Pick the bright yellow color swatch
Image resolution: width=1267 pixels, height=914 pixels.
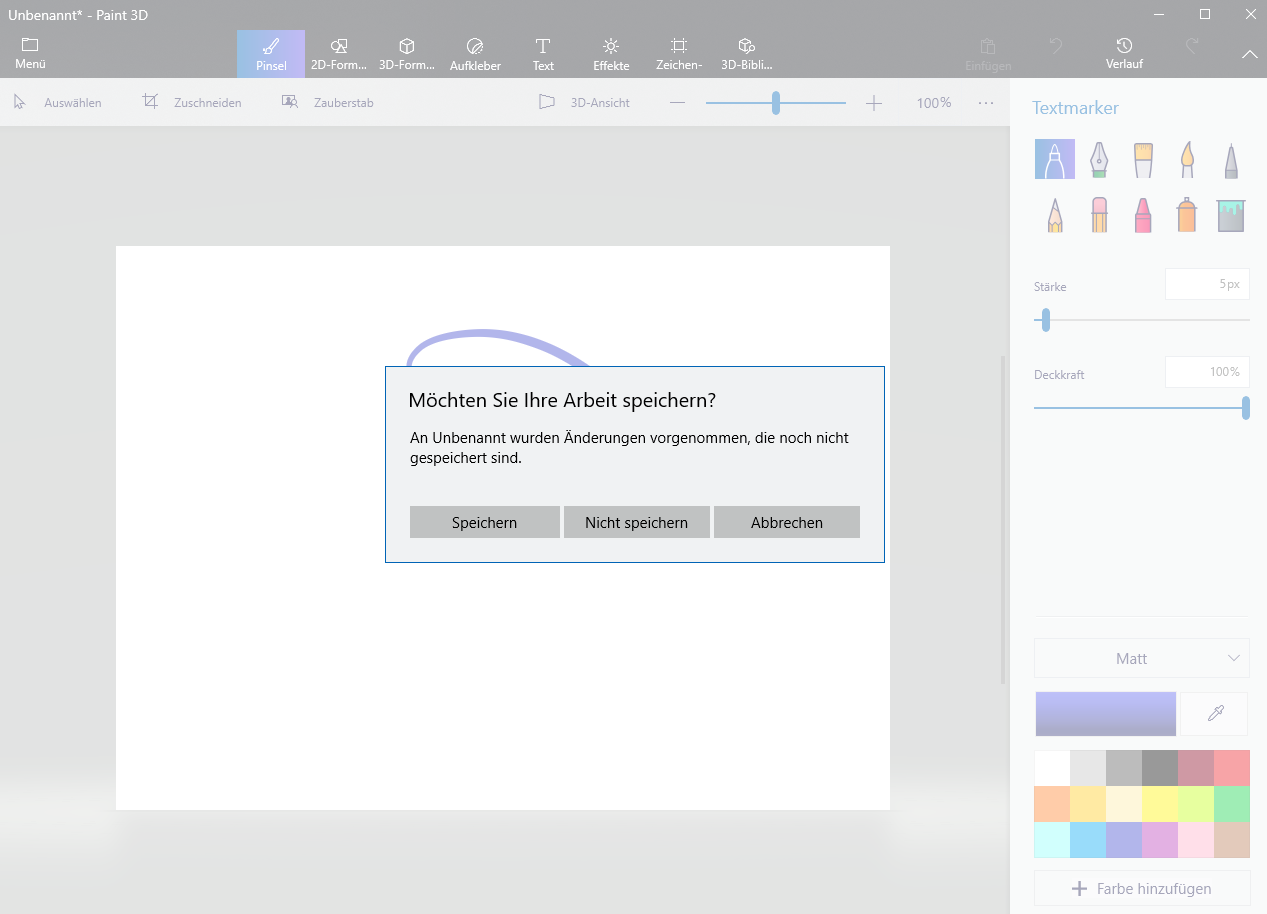tap(1160, 804)
